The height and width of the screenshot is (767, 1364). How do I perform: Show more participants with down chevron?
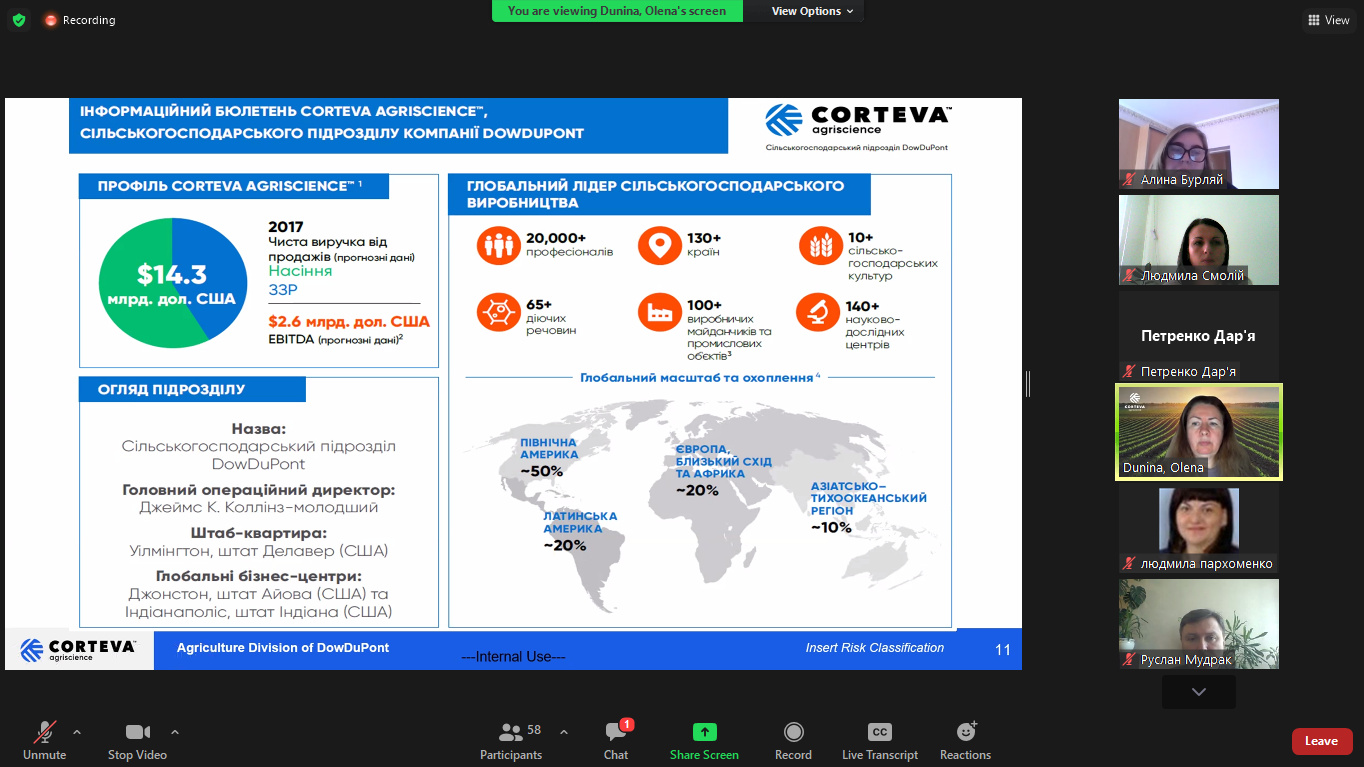tap(1199, 692)
